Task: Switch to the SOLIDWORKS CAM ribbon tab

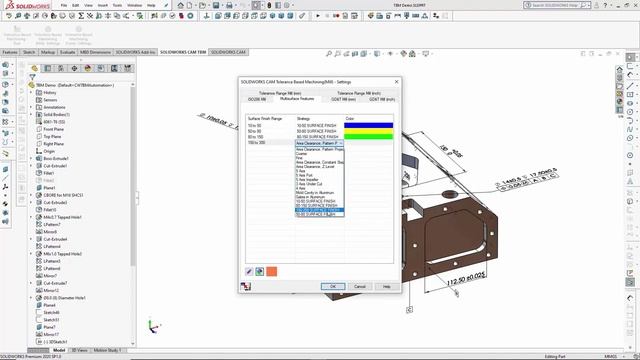Action: click(x=229, y=52)
